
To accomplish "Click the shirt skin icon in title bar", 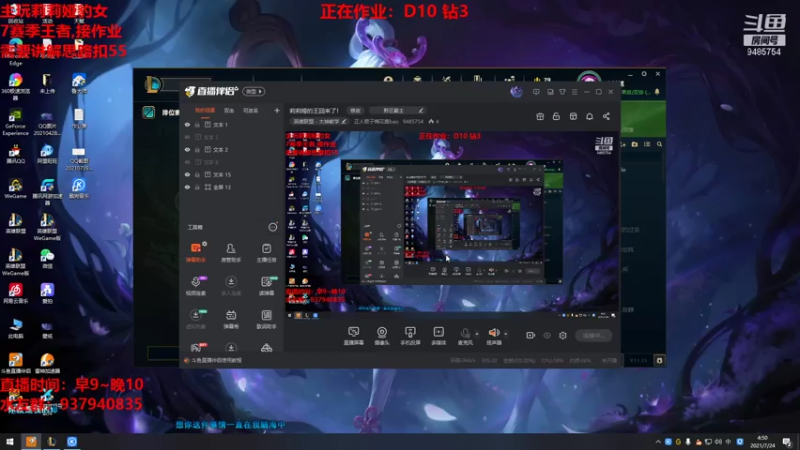I will coord(562,92).
